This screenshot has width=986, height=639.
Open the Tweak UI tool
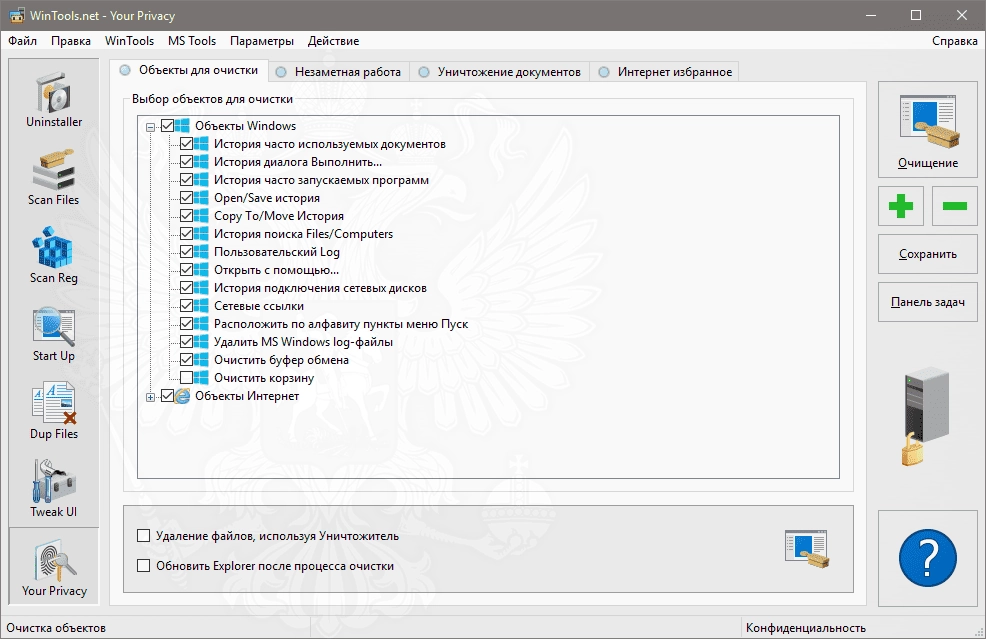click(x=53, y=489)
